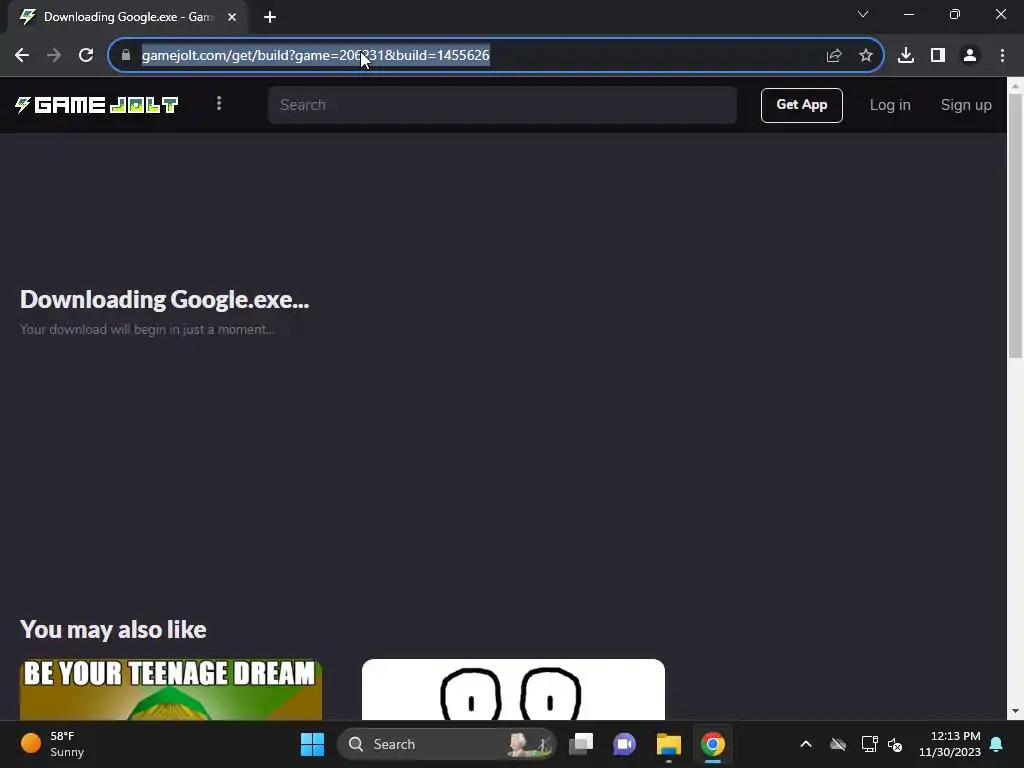View site info via the lock icon
The image size is (1024, 768).
[x=125, y=56]
